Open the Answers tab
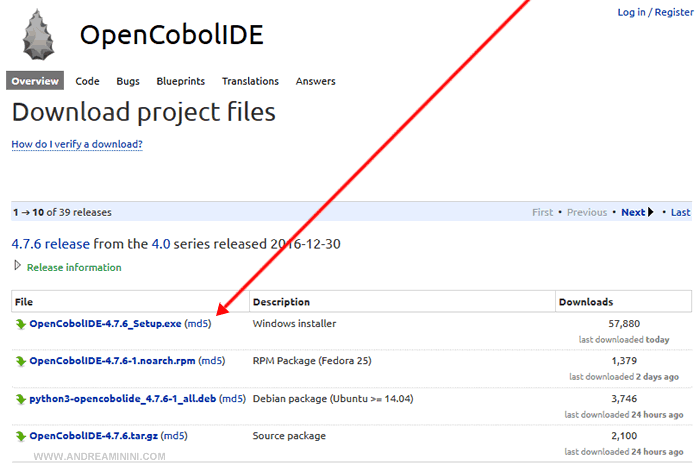This screenshot has width=700, height=466. click(x=315, y=81)
